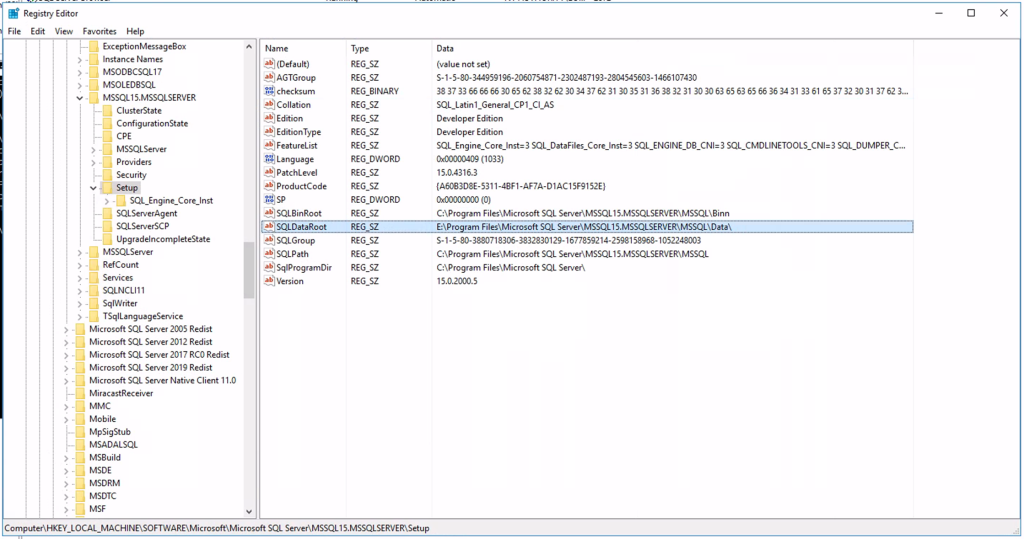Viewport: 1024px width, 539px height.
Task: Click the Version data 15.0.2000.5
Action: (x=456, y=281)
